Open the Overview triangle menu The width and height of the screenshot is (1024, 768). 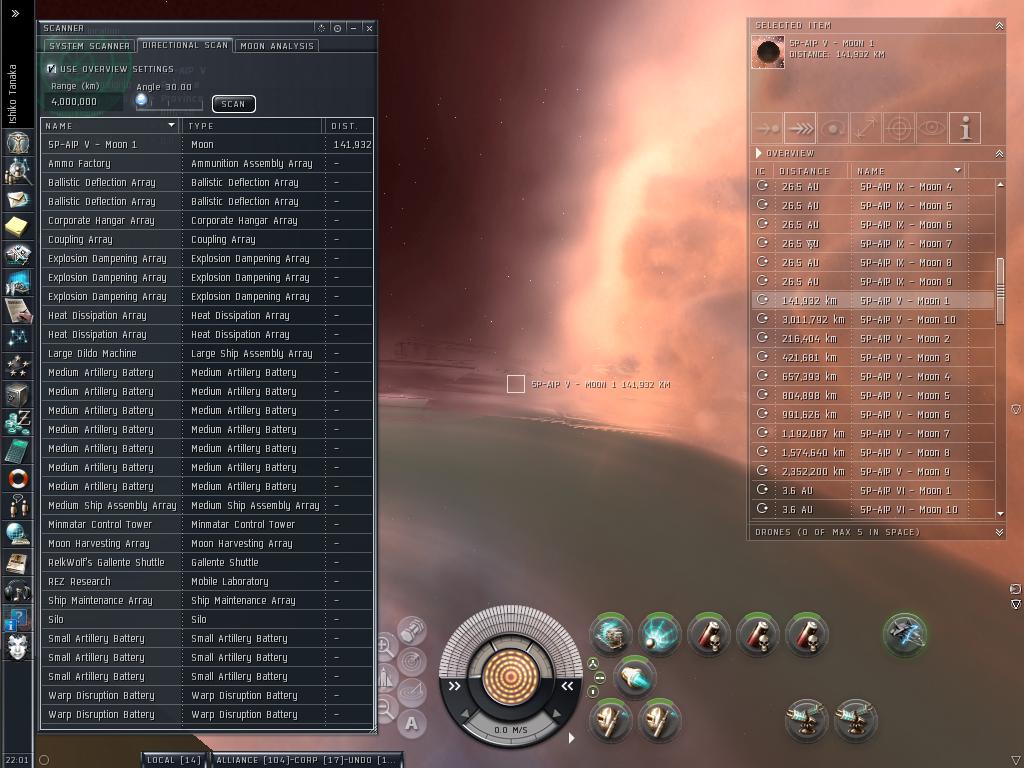tap(758, 153)
